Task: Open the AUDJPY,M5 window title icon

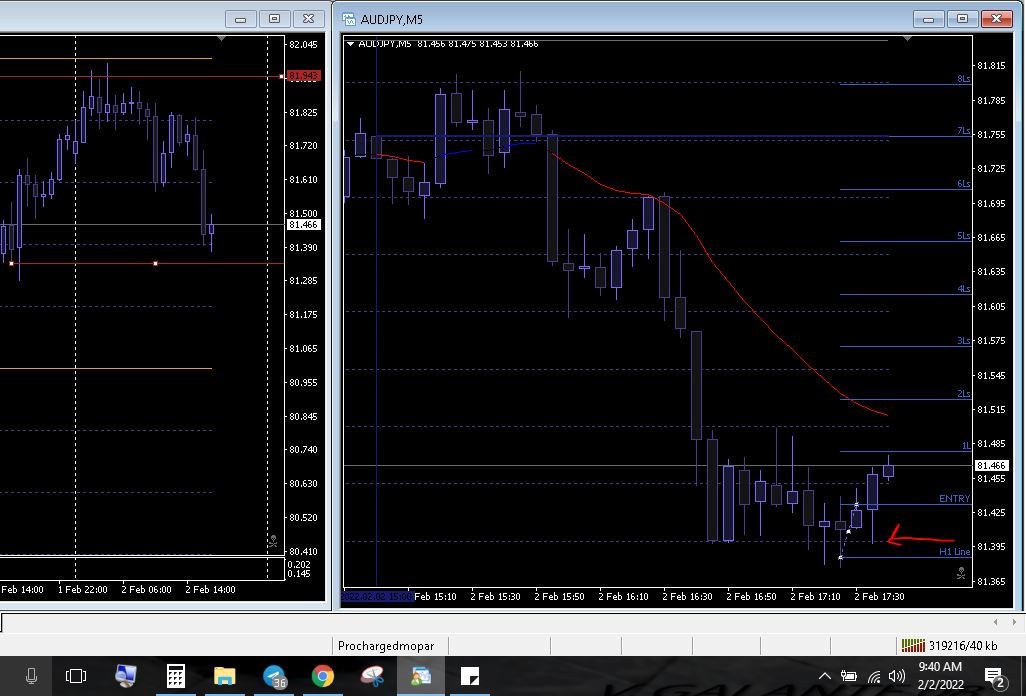Action: [349, 19]
